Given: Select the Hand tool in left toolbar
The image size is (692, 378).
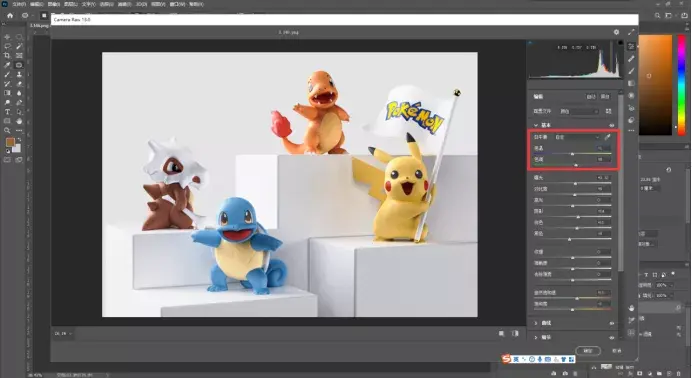Looking at the screenshot, I should tap(19, 121).
